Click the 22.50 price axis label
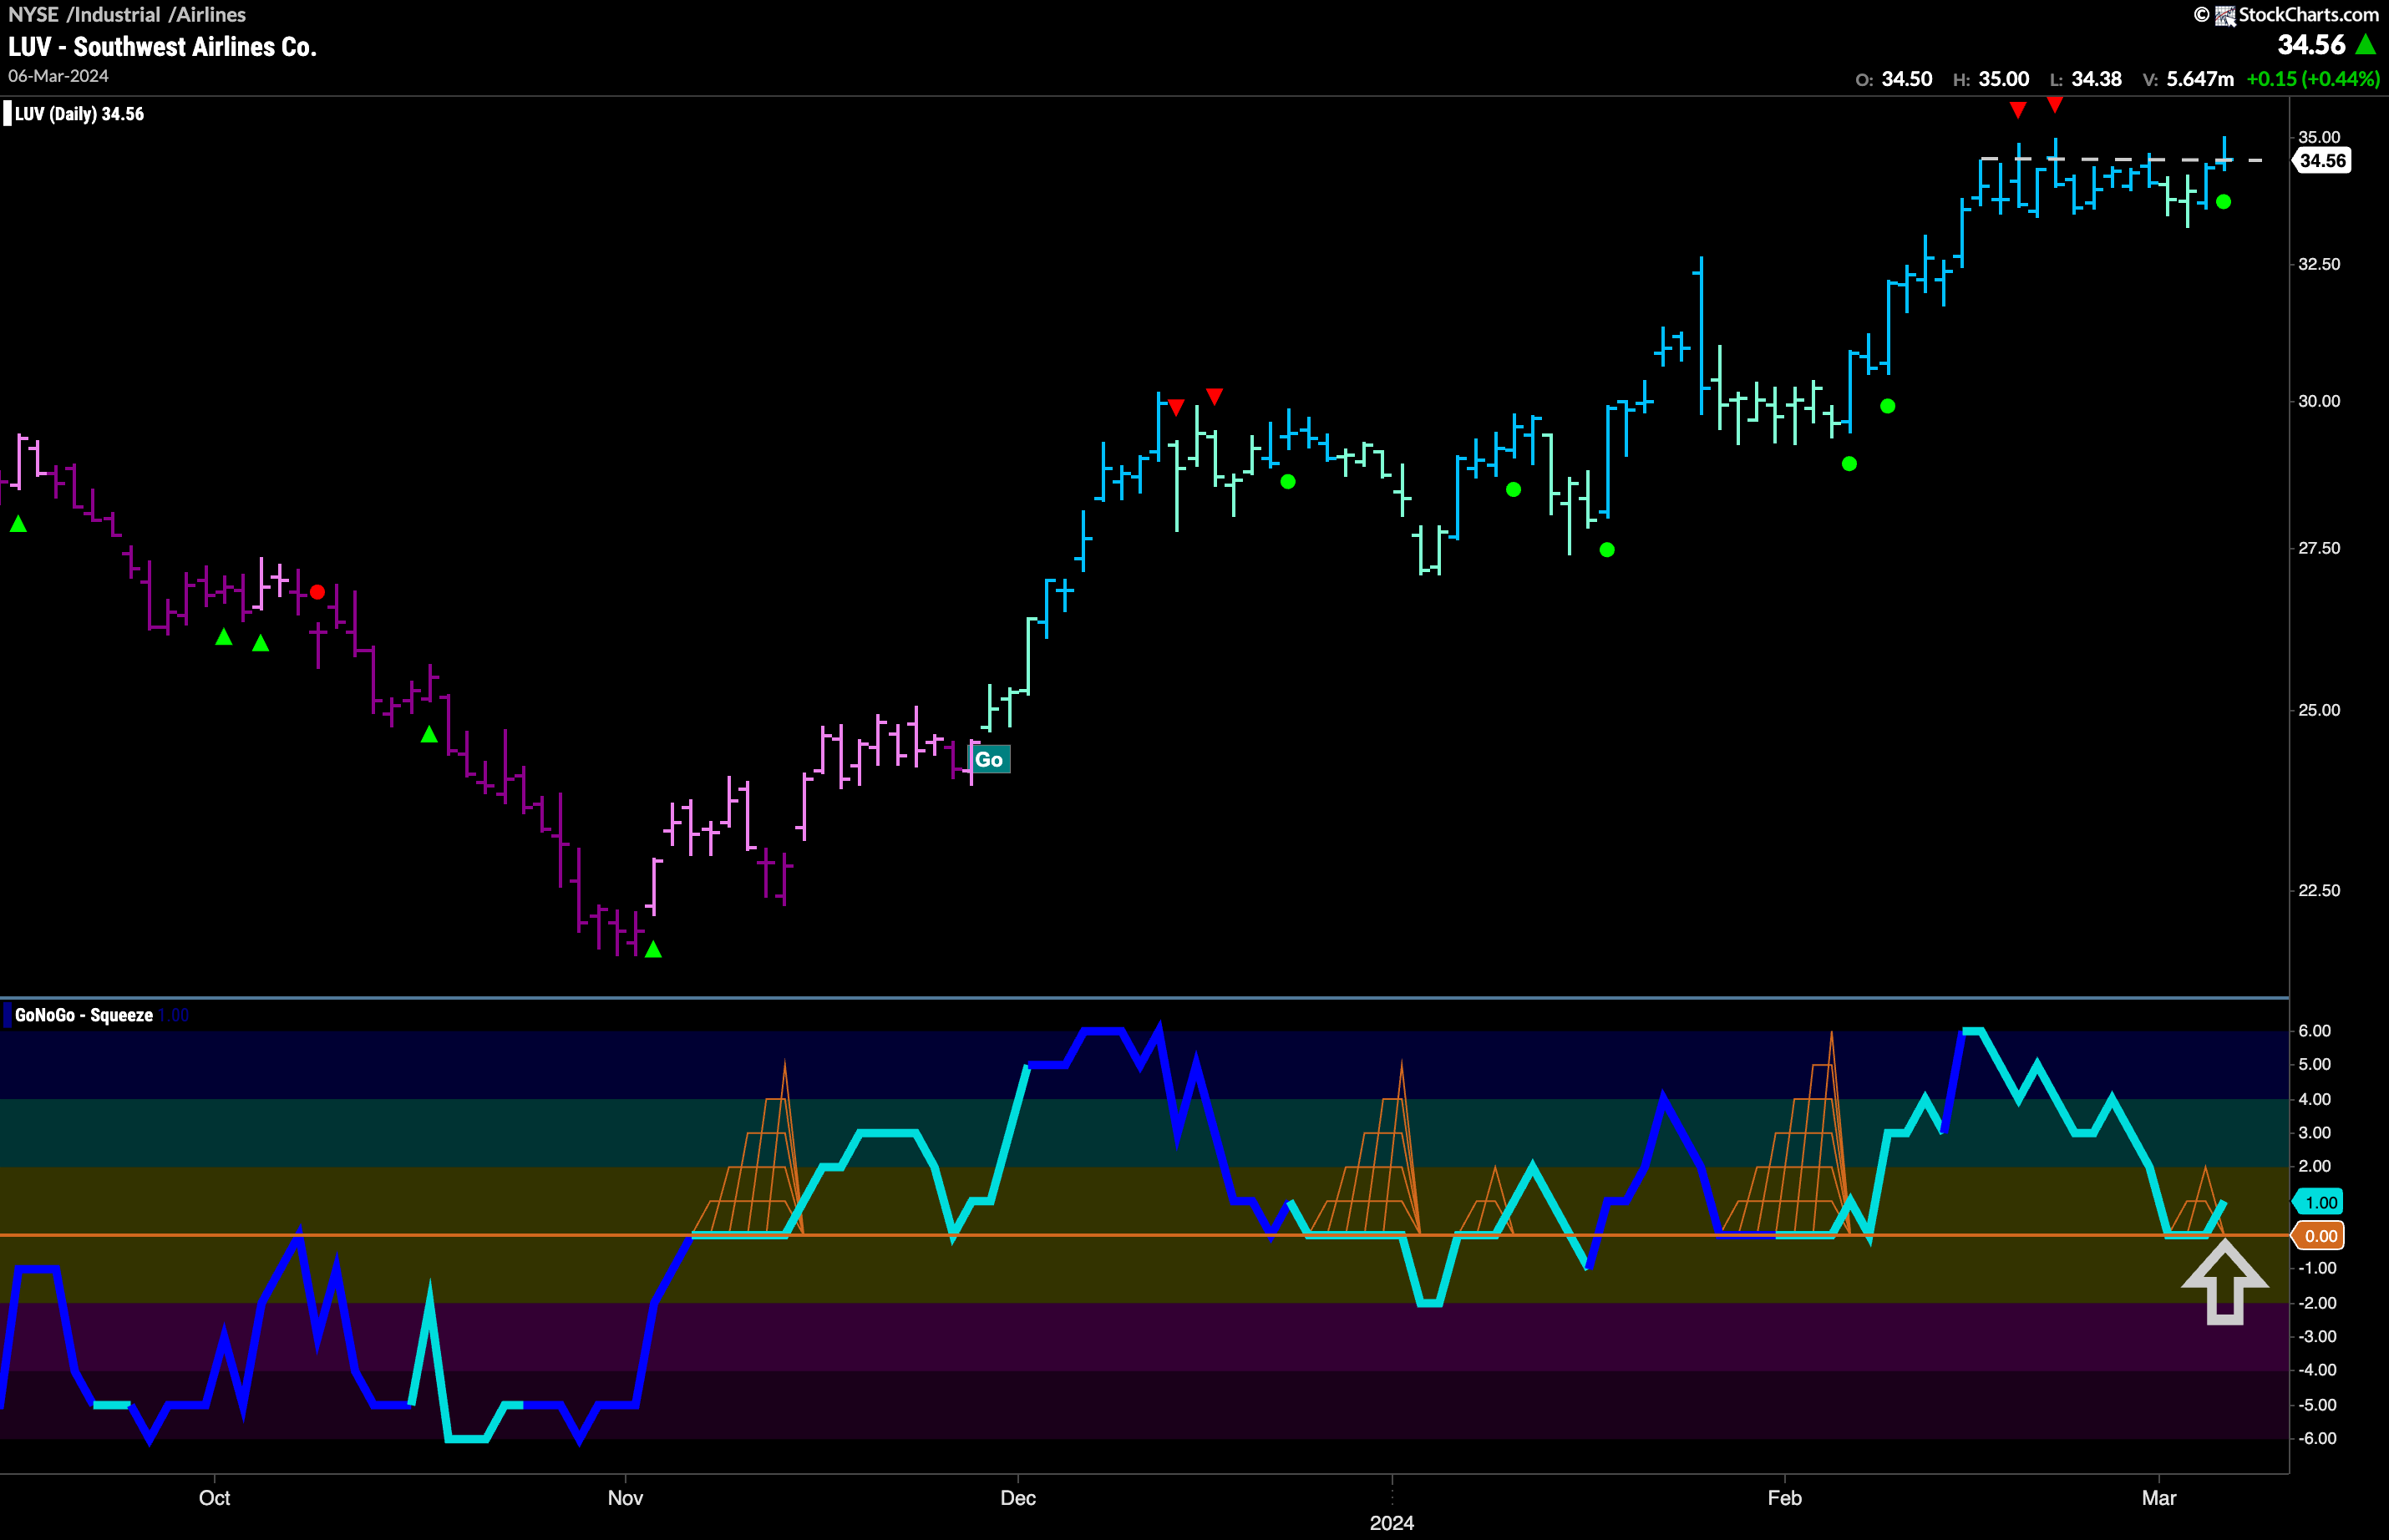 (x=2319, y=890)
